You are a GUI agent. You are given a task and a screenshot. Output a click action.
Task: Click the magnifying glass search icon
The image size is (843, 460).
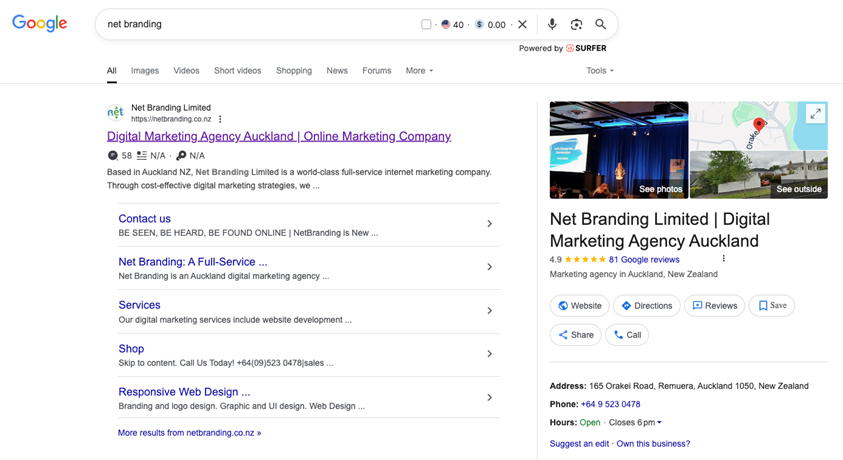tap(601, 24)
